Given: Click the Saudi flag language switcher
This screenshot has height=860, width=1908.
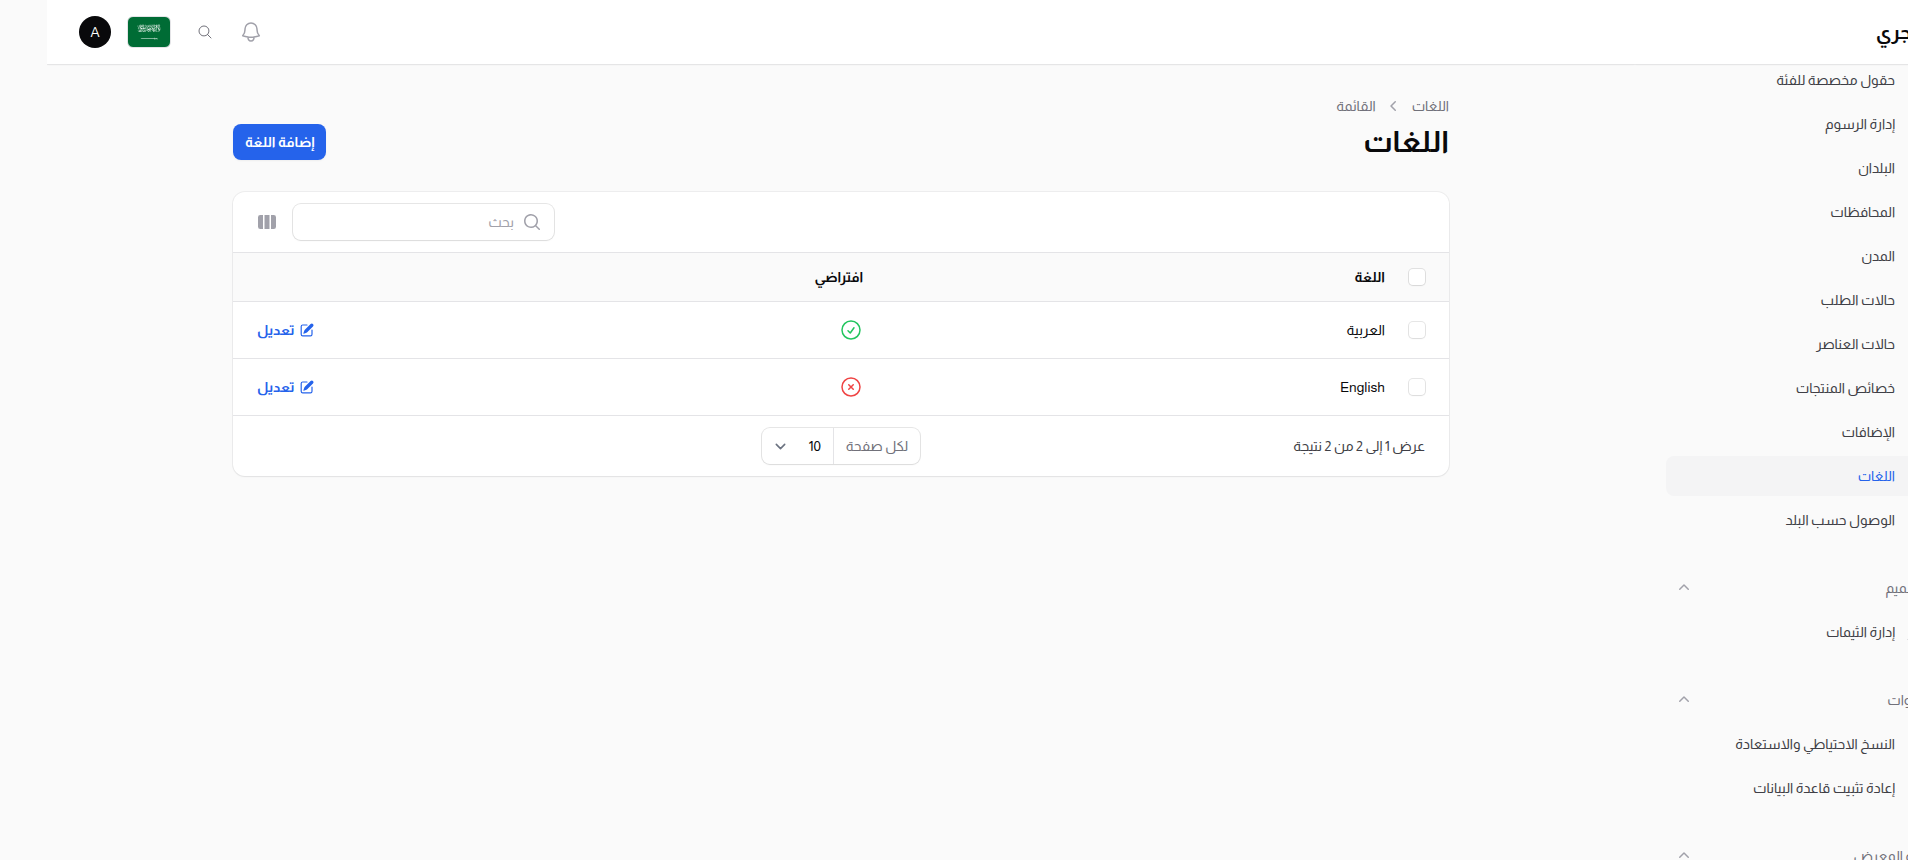Looking at the screenshot, I should click(x=149, y=32).
